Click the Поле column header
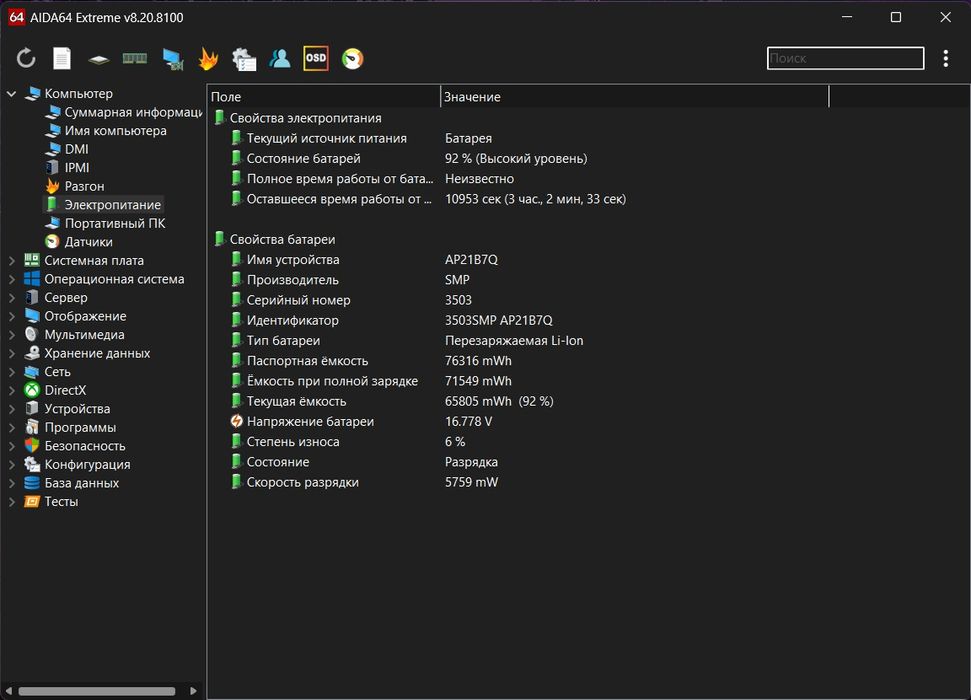The width and height of the screenshot is (971, 700). (x=323, y=97)
